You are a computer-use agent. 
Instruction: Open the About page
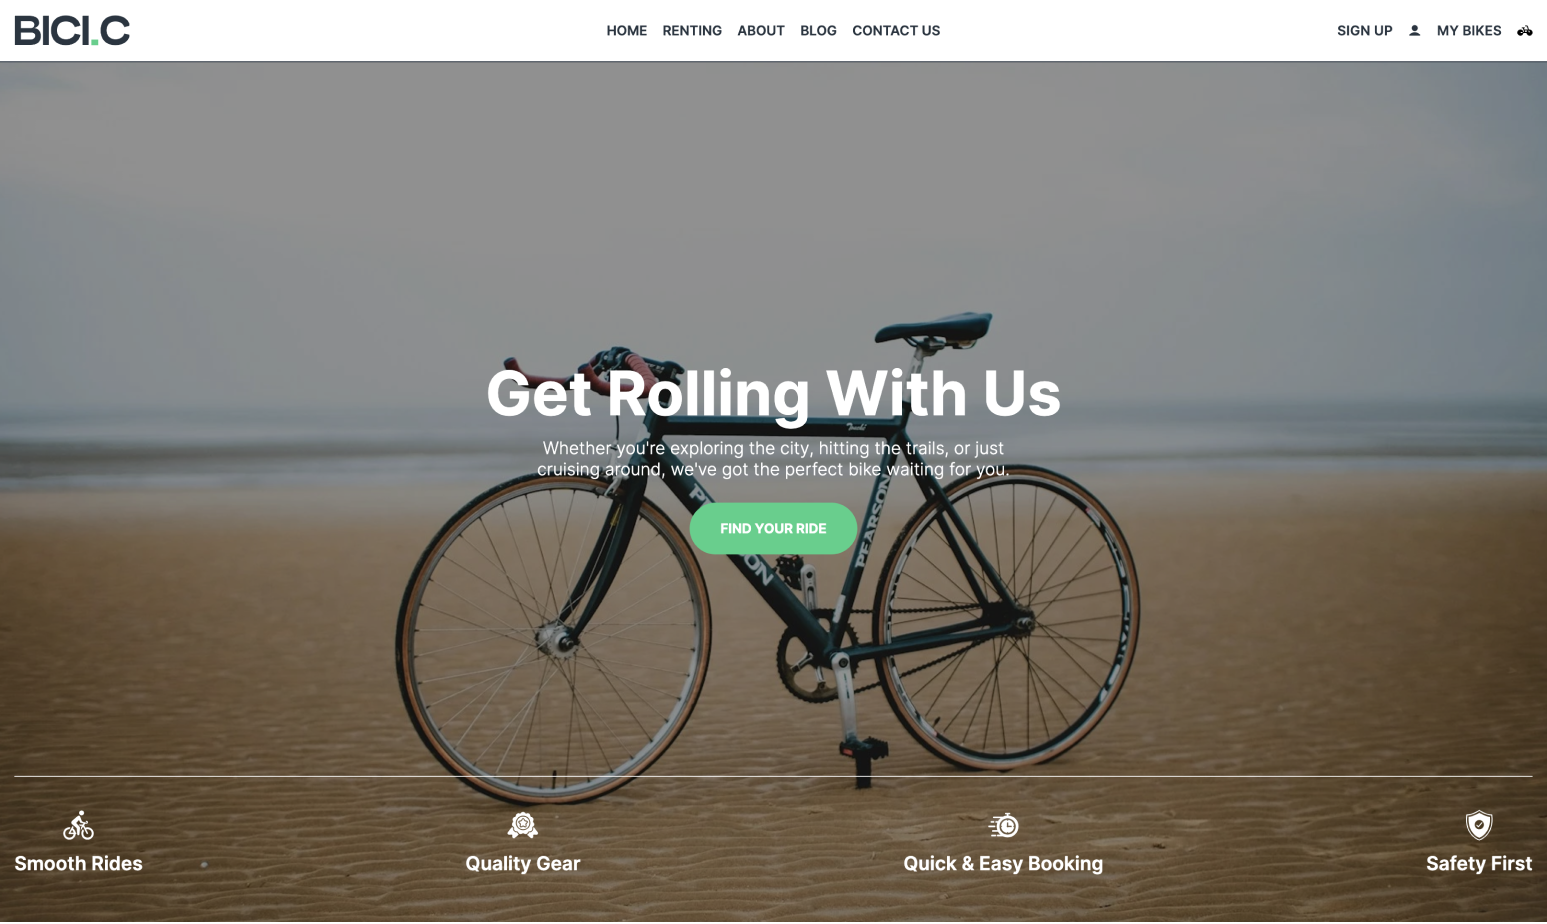[761, 31]
